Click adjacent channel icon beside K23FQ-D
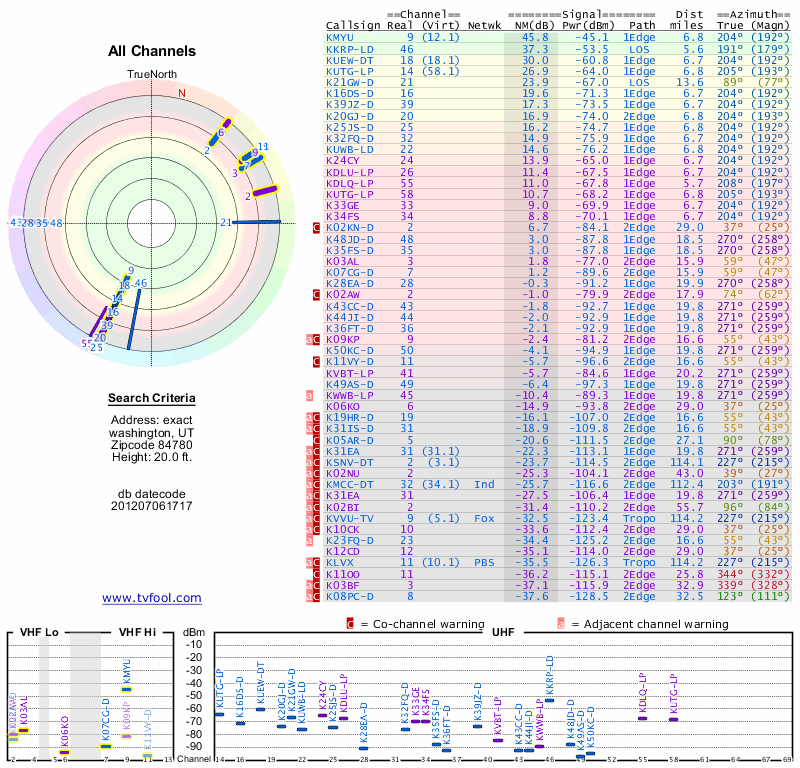 310,540
